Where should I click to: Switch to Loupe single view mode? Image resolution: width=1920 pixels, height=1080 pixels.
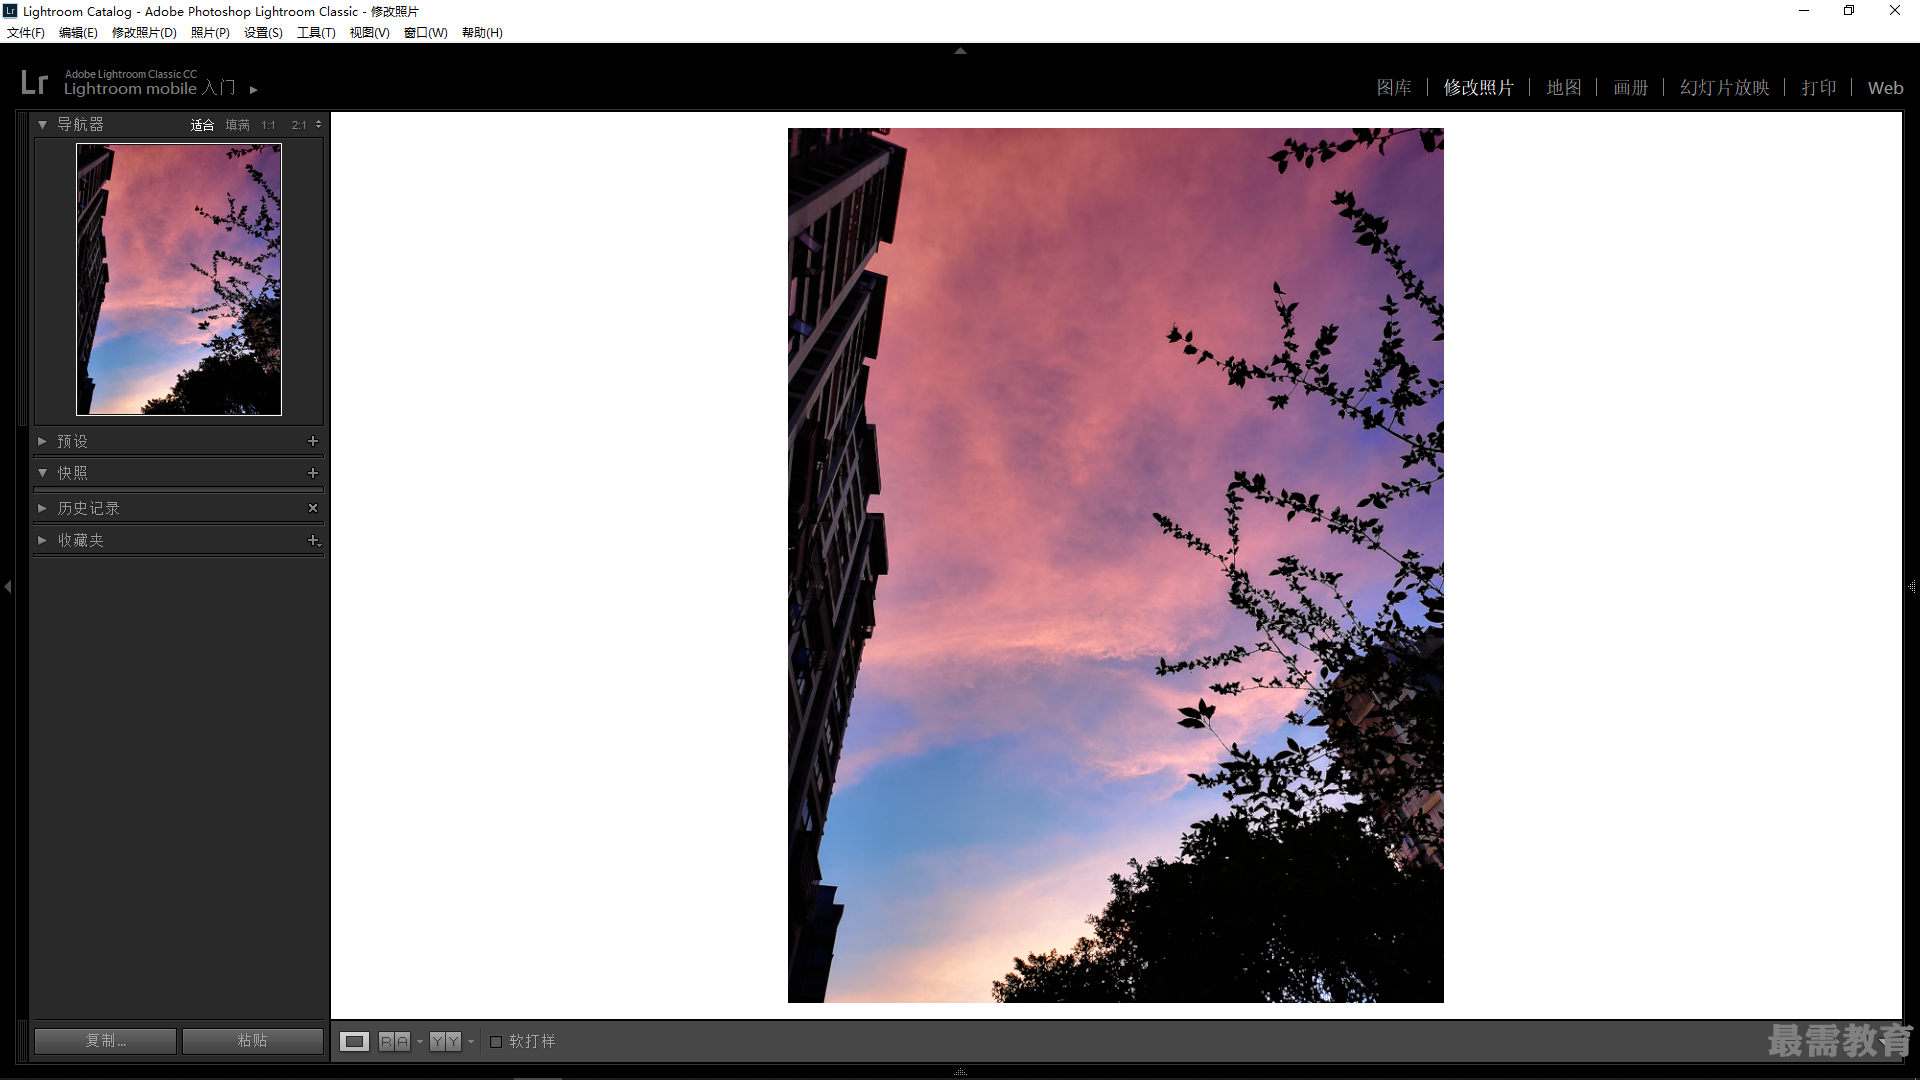point(354,1041)
